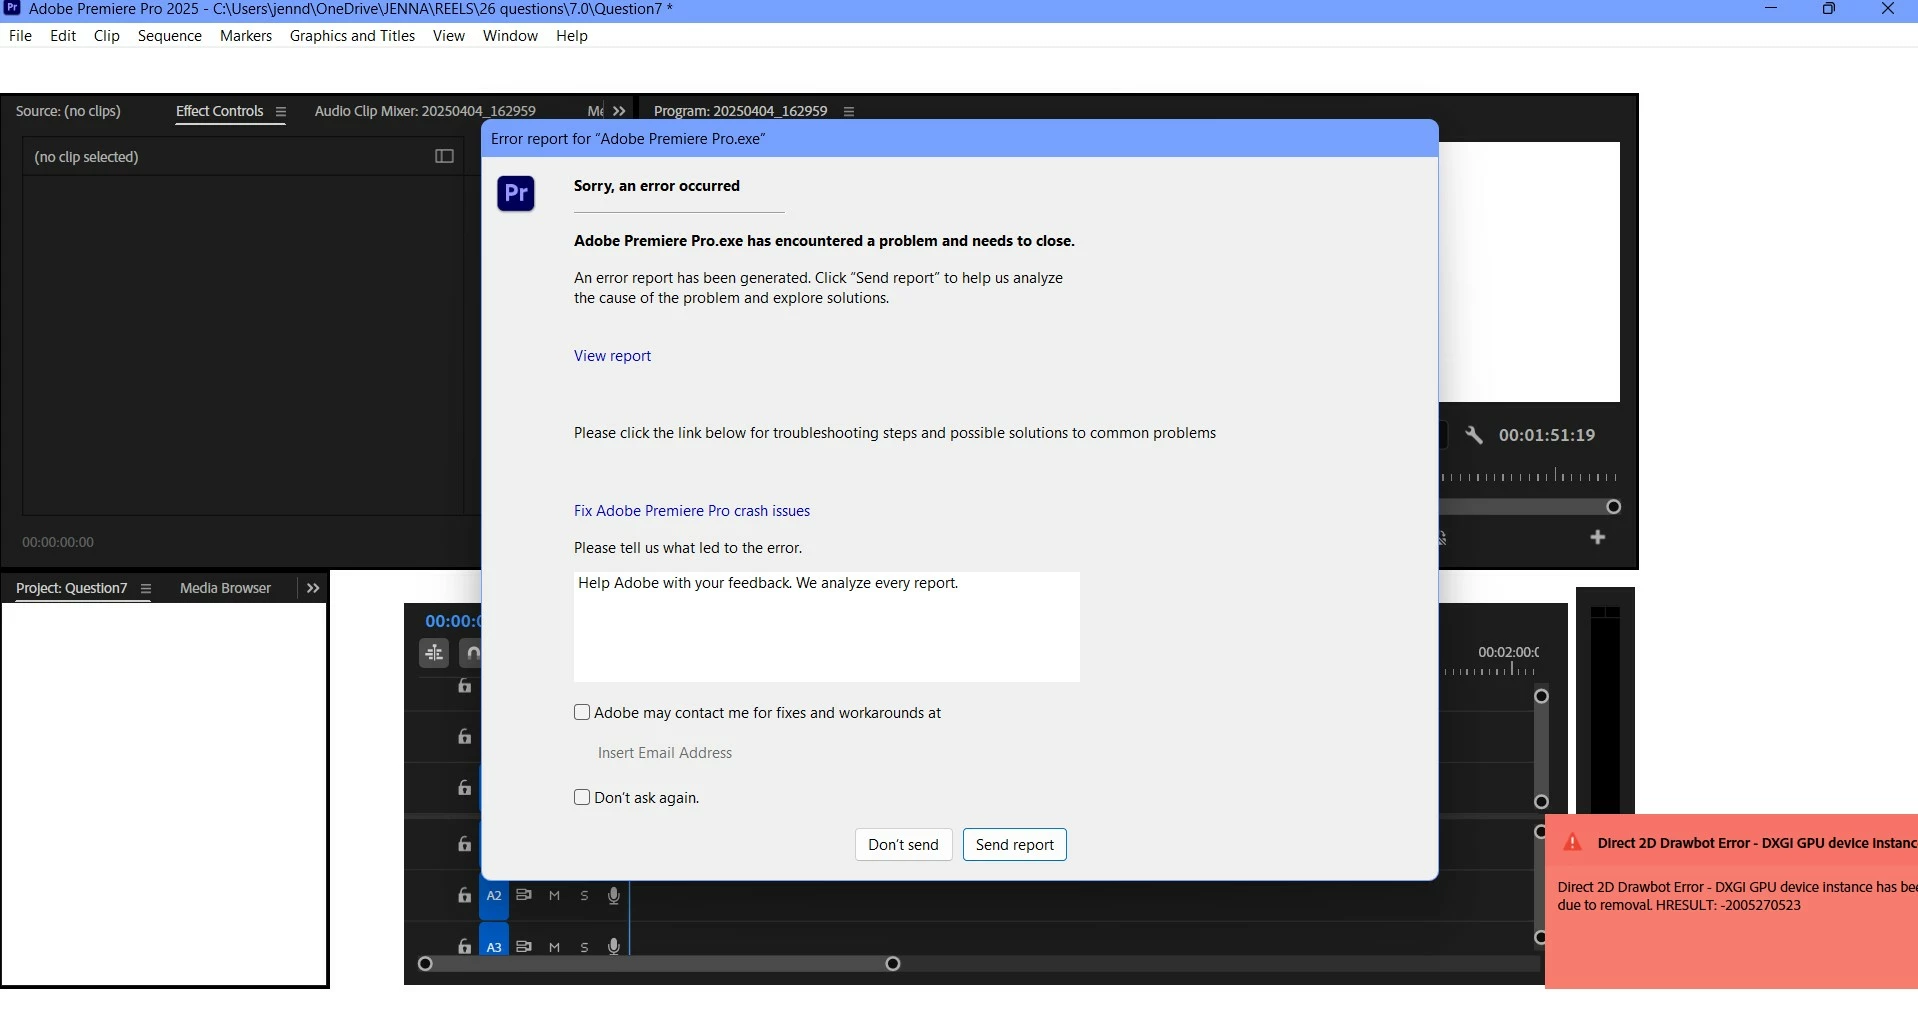Open the Window menu
This screenshot has width=1918, height=1012.
pos(510,36)
